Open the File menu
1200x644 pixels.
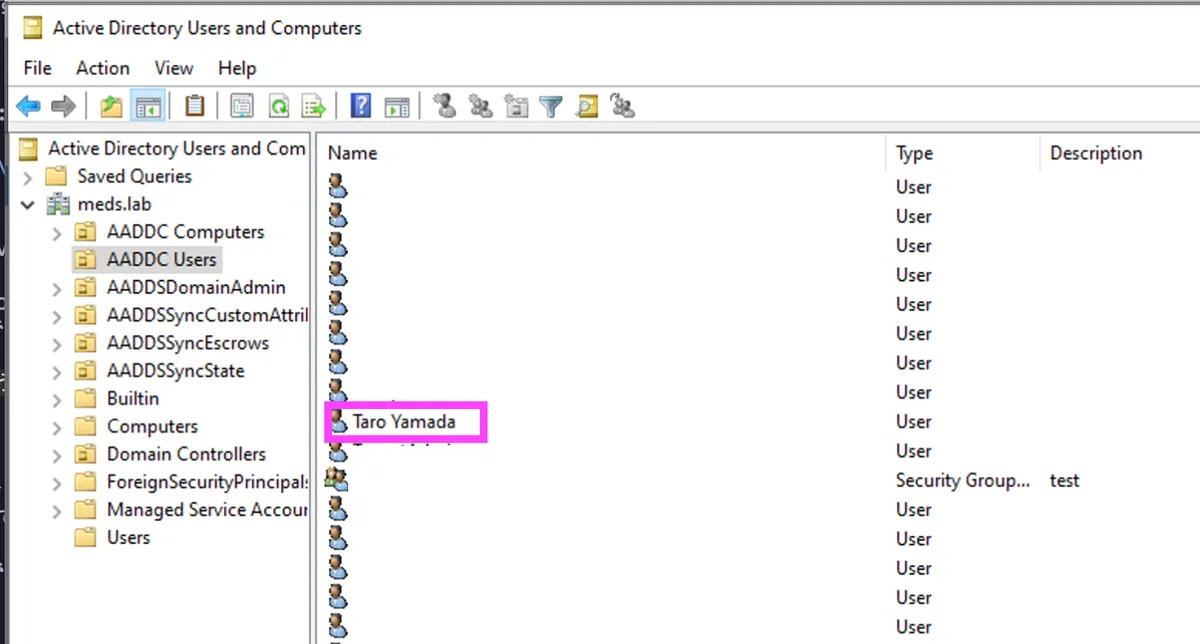[37, 68]
